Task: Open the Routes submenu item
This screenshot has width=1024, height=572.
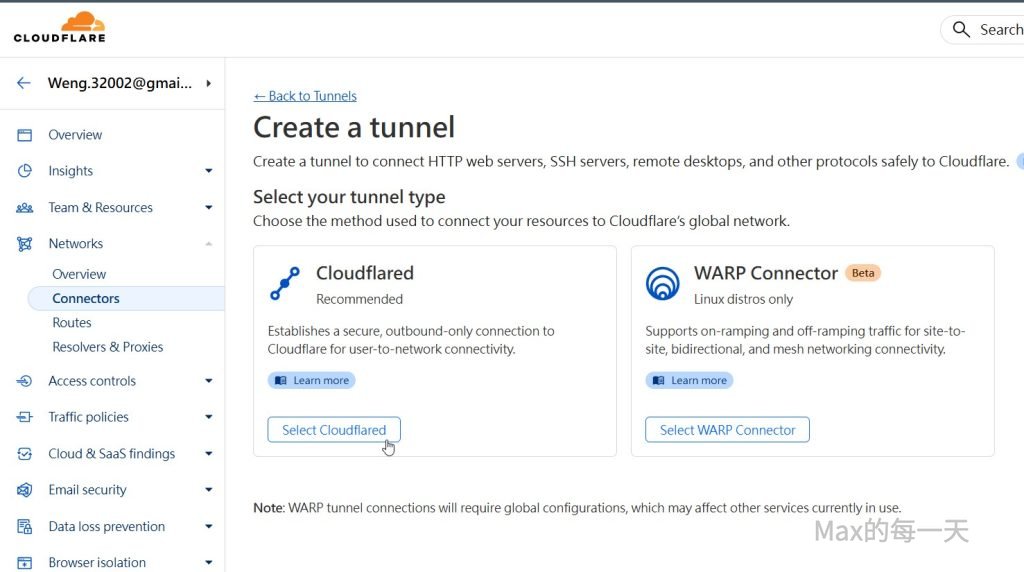Action: [x=72, y=323]
